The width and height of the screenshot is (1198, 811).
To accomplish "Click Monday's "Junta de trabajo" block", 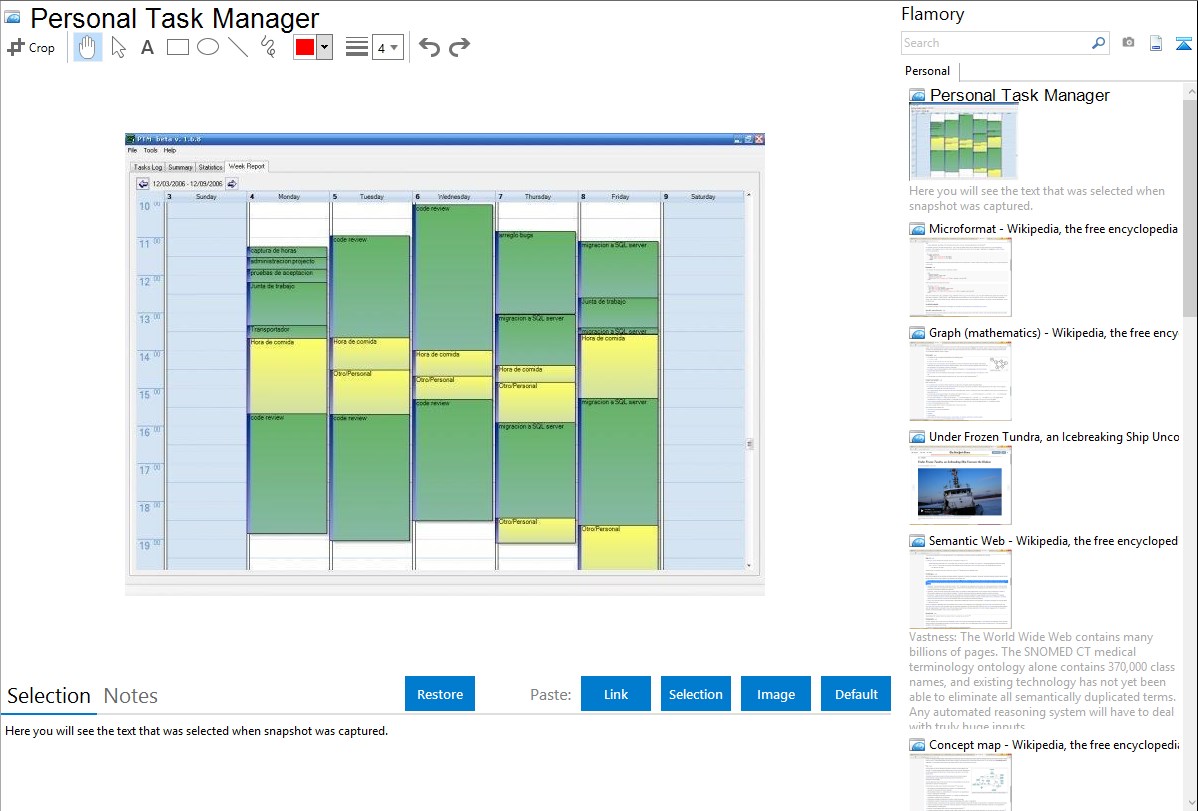I will coord(287,303).
